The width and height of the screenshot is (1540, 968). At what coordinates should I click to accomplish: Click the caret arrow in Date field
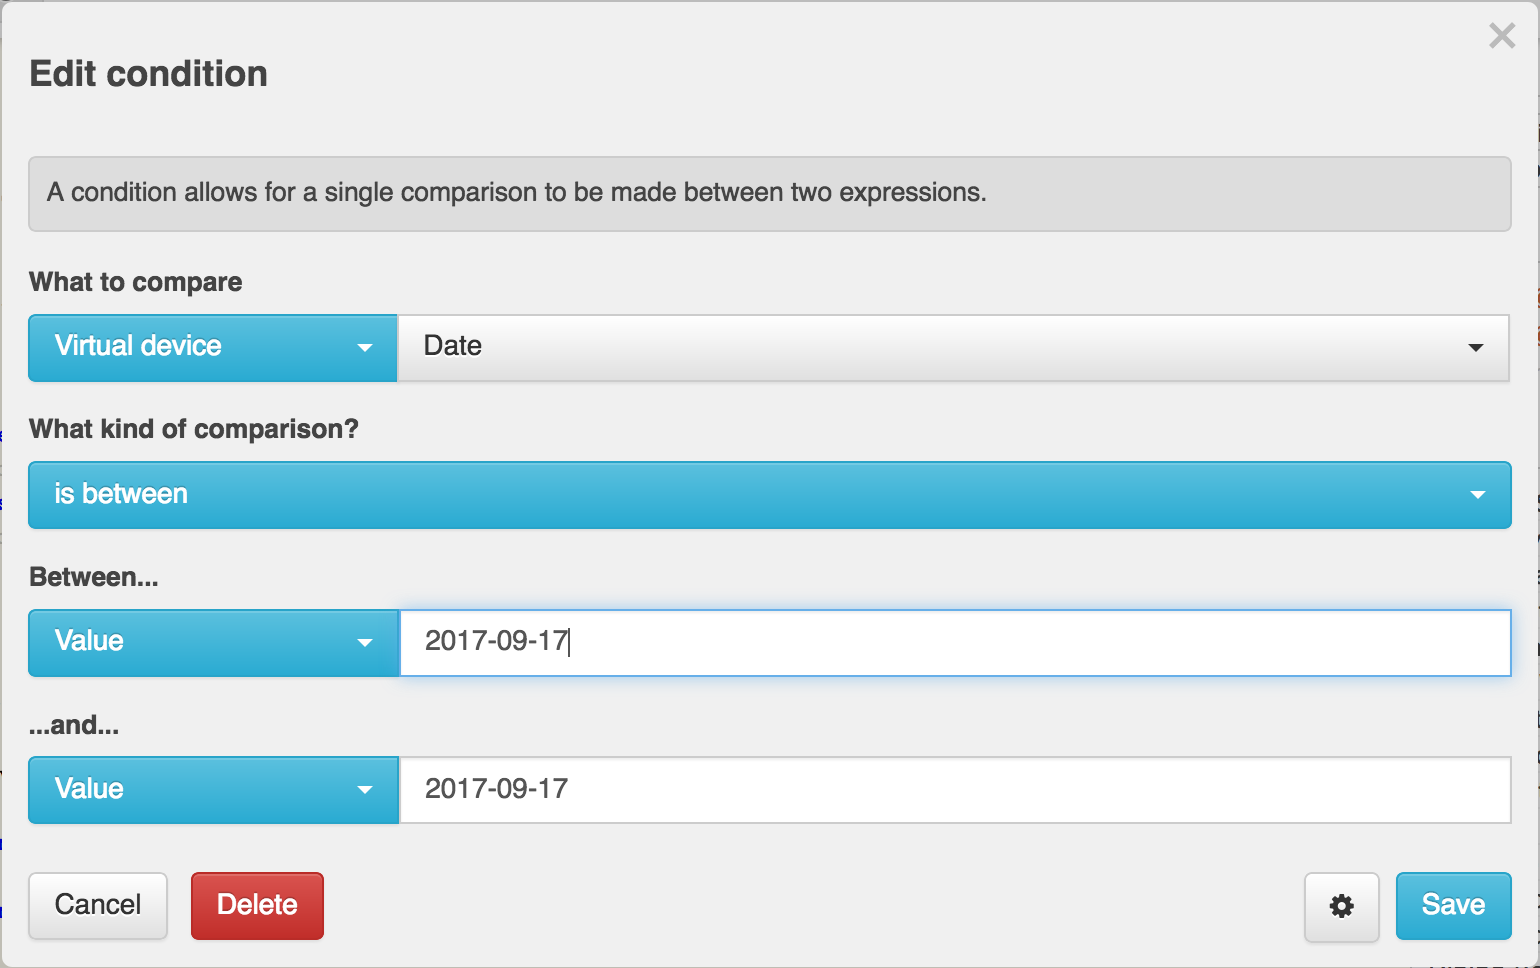(x=1476, y=348)
